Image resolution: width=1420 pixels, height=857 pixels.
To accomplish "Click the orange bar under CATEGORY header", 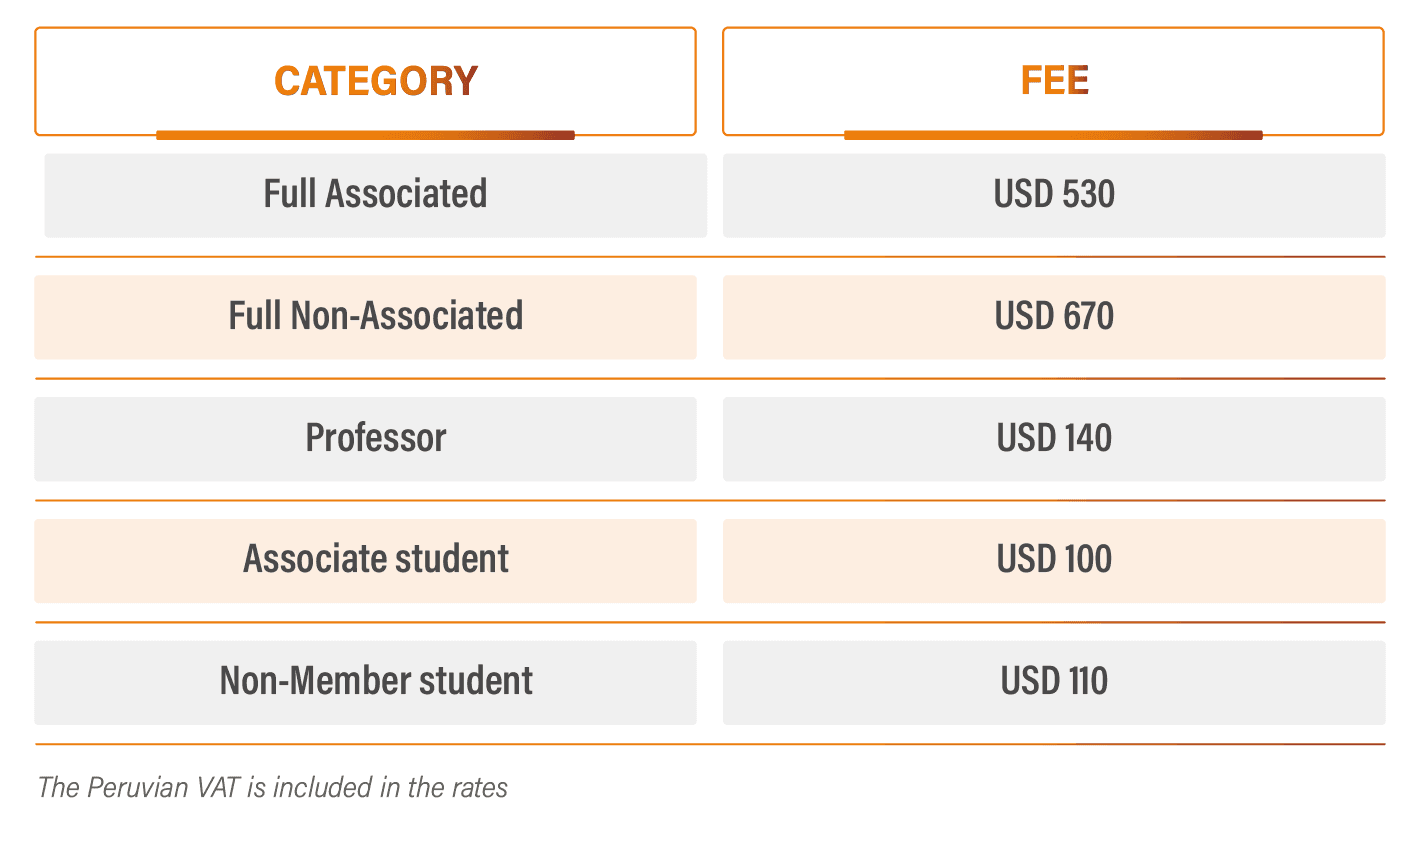I will 365,135.
